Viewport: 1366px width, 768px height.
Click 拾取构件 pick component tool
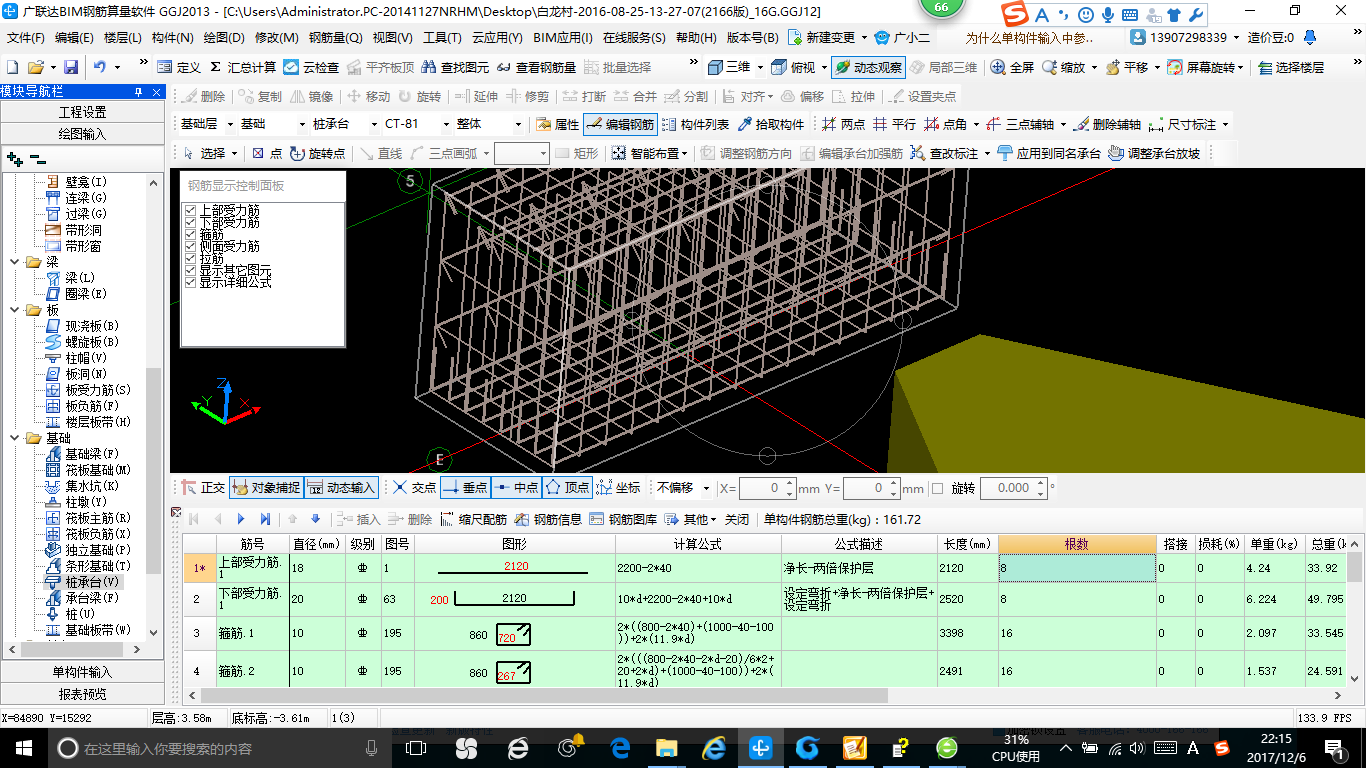(770, 124)
